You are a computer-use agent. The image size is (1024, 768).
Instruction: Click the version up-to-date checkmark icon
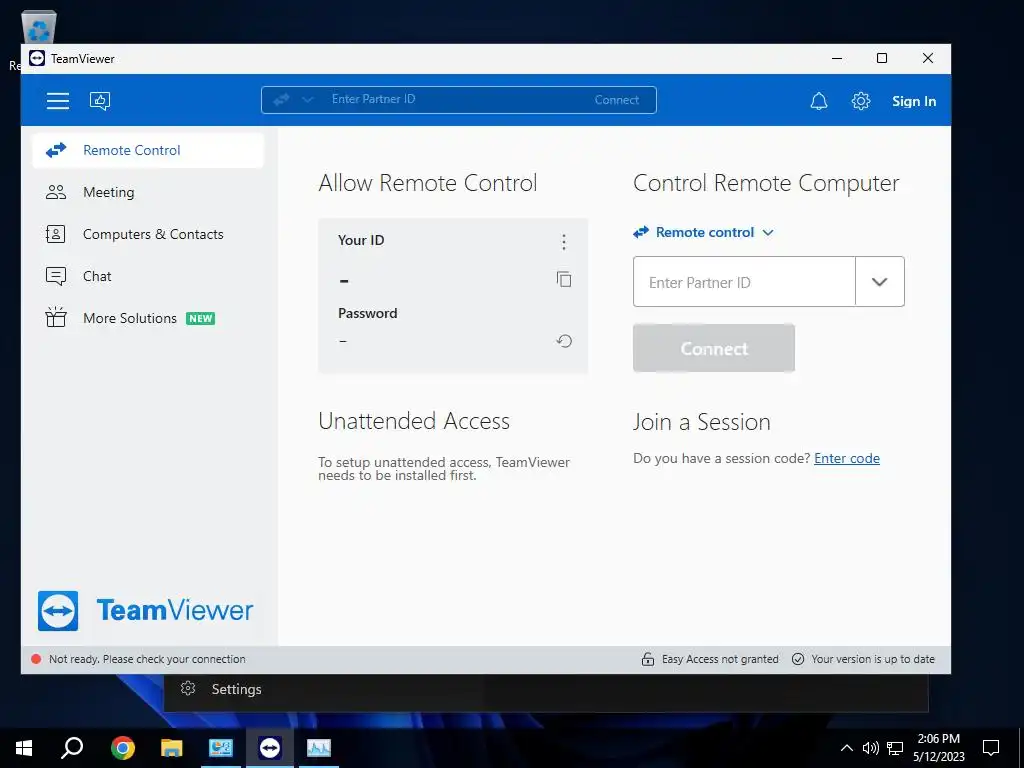pyautogui.click(x=797, y=659)
